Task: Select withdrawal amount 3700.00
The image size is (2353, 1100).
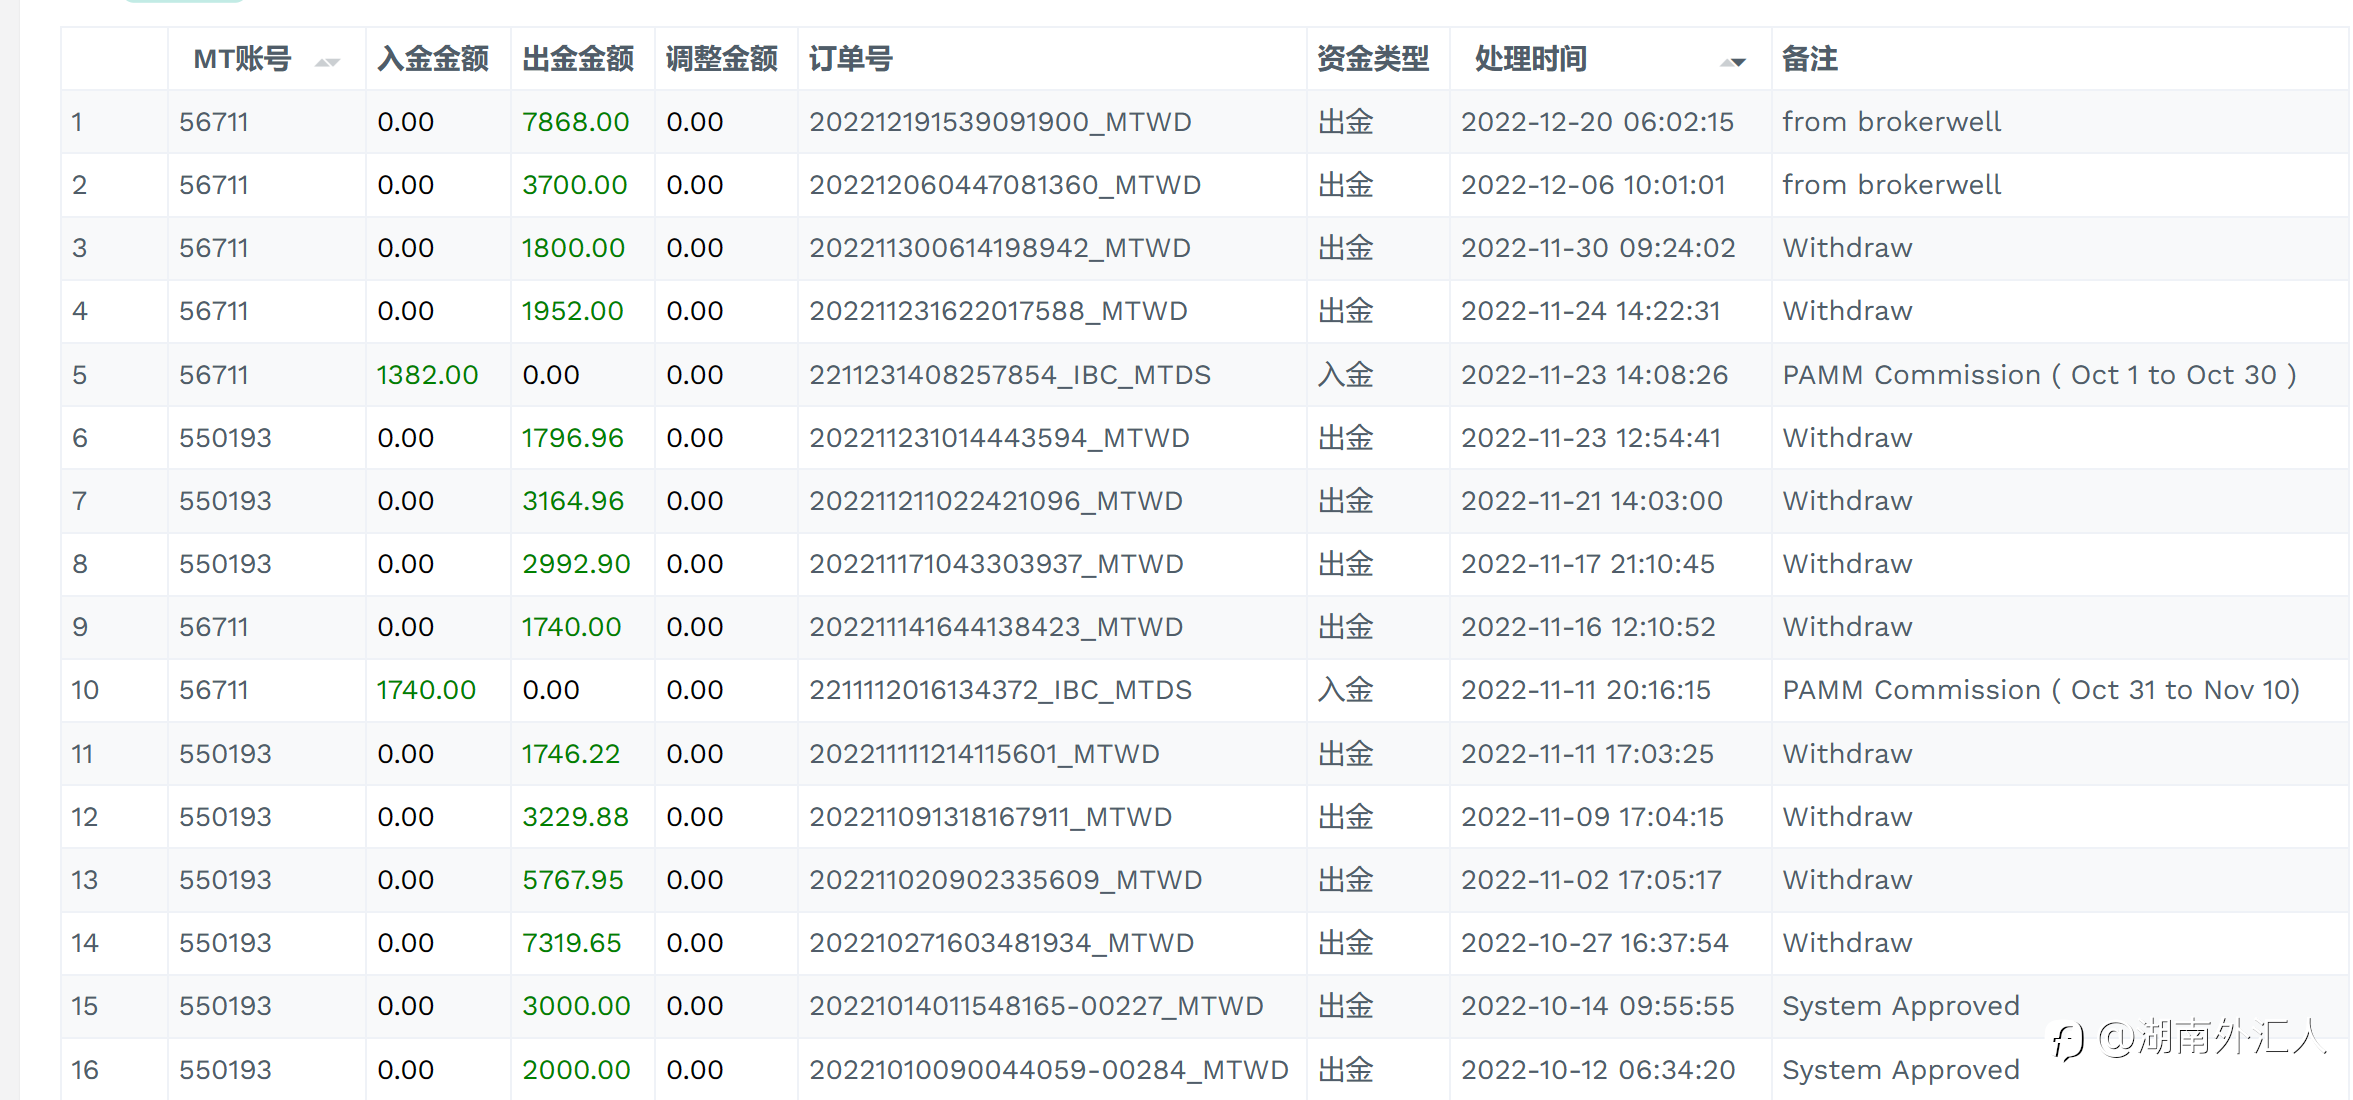Action: click(x=575, y=185)
